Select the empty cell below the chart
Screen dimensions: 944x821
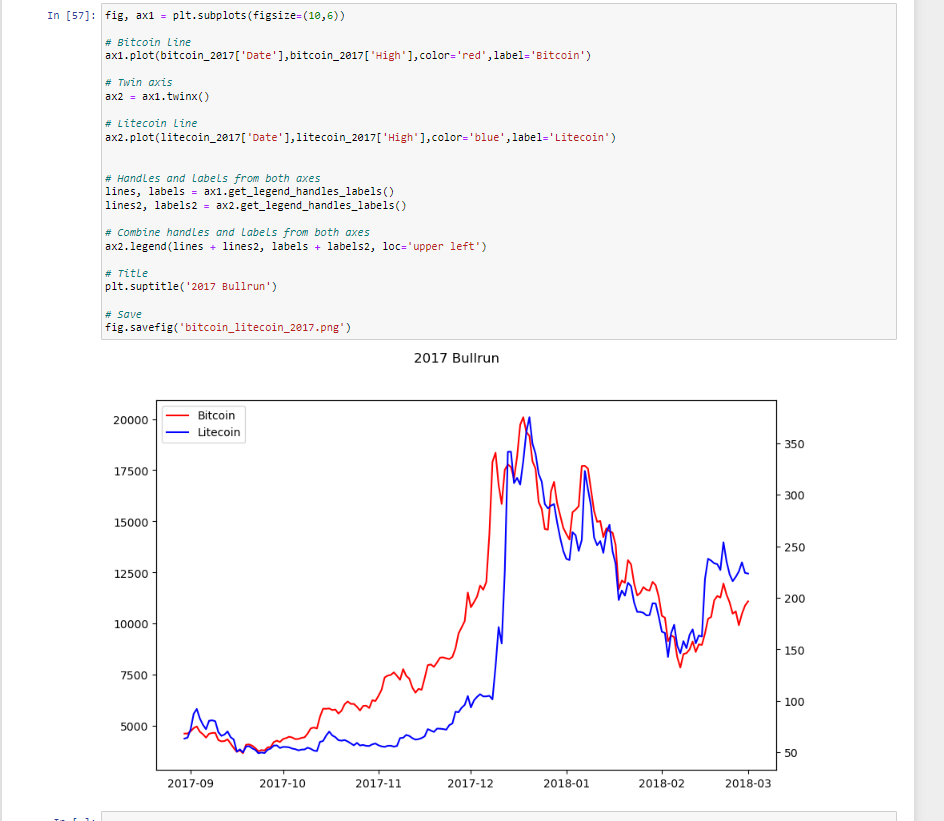(498, 816)
